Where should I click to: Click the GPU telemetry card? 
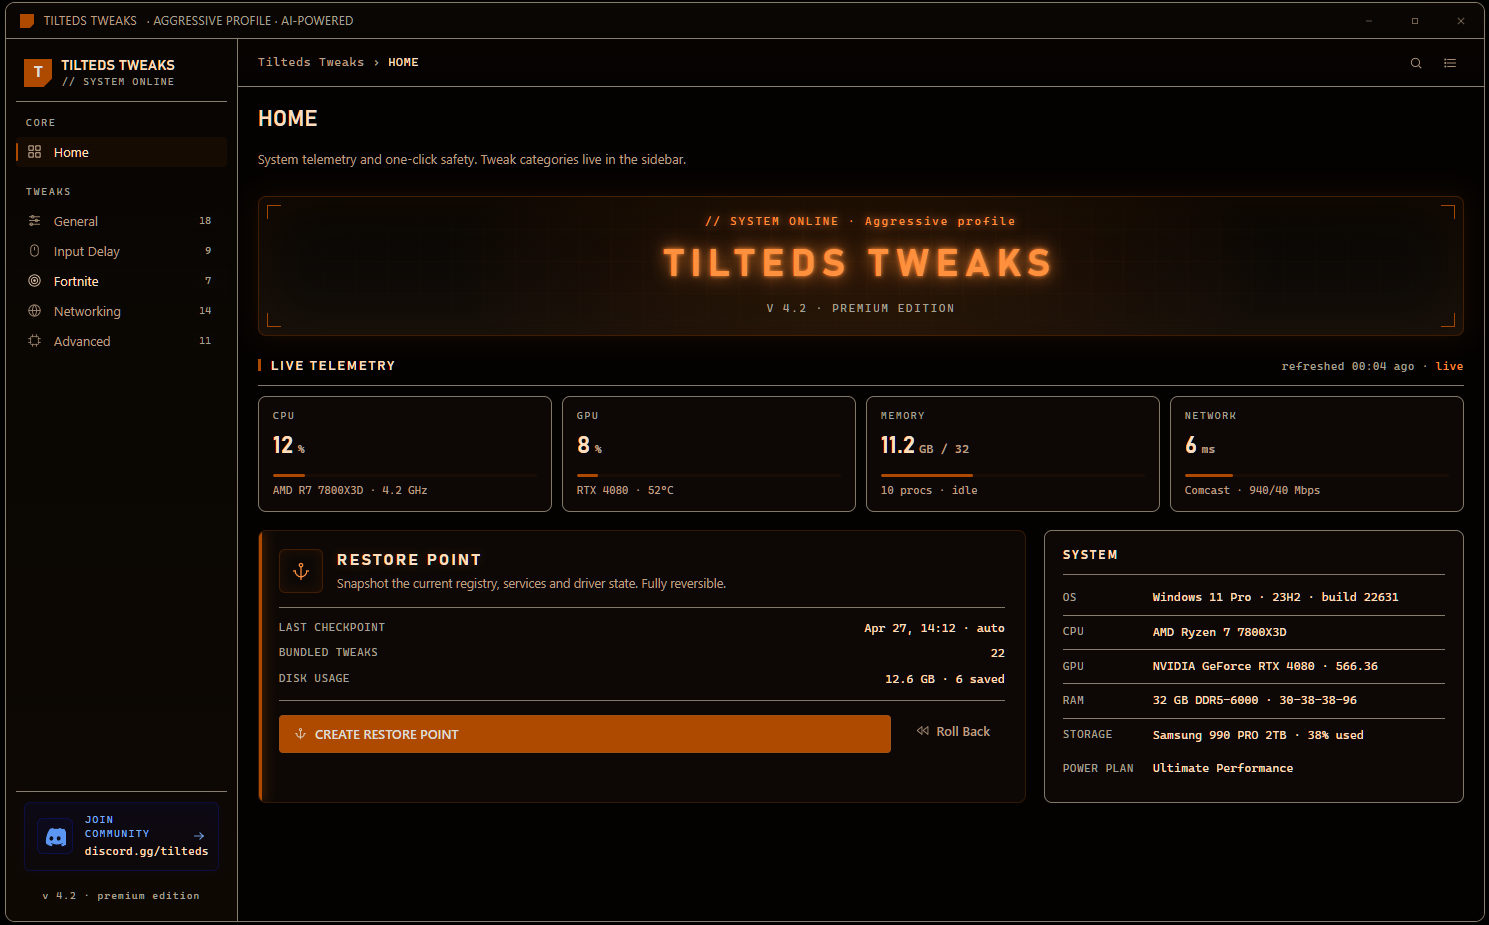pyautogui.click(x=709, y=454)
